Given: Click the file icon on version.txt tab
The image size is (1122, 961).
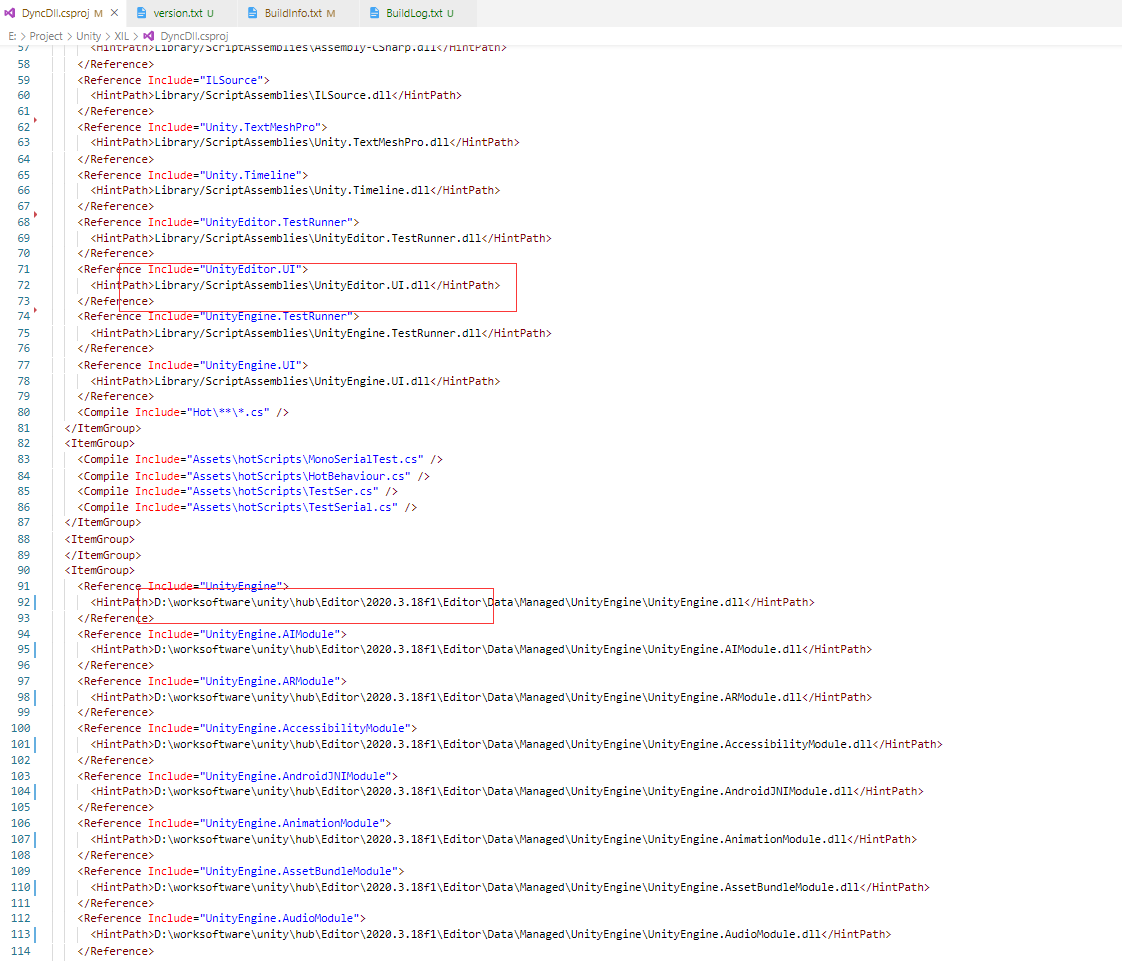Looking at the screenshot, I should coord(141,13).
